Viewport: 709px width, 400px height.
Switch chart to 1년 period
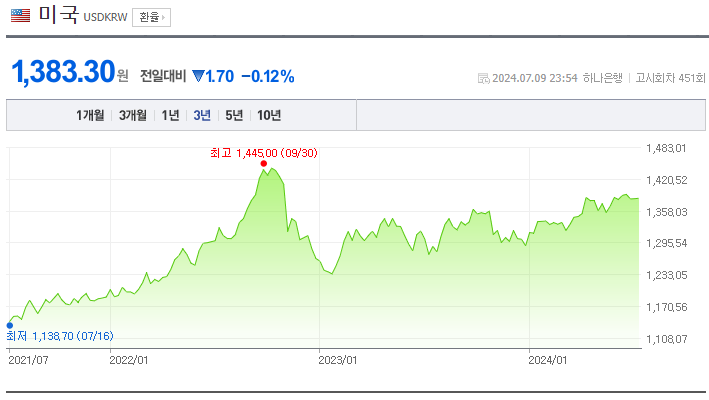pos(170,115)
